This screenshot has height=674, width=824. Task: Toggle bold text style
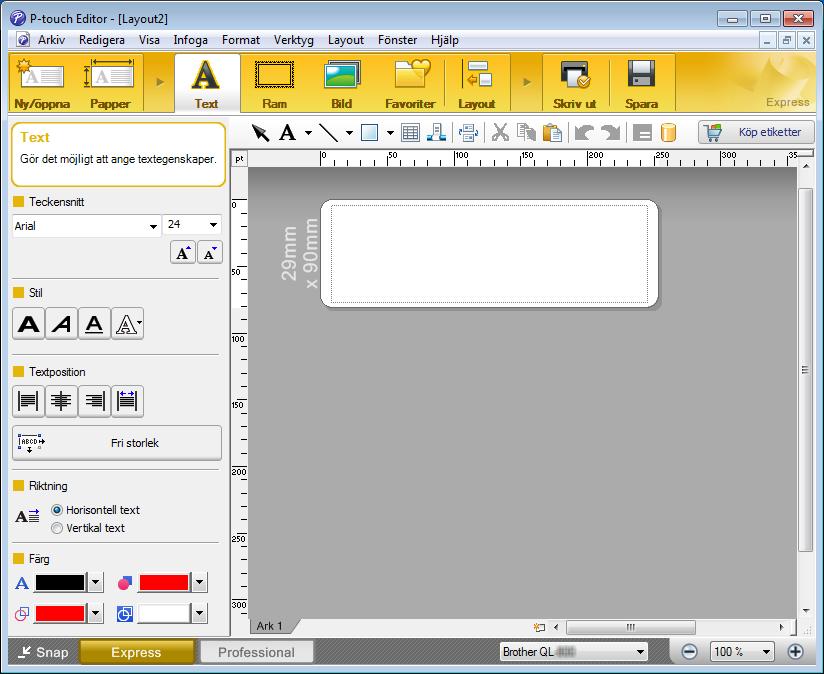(28, 324)
